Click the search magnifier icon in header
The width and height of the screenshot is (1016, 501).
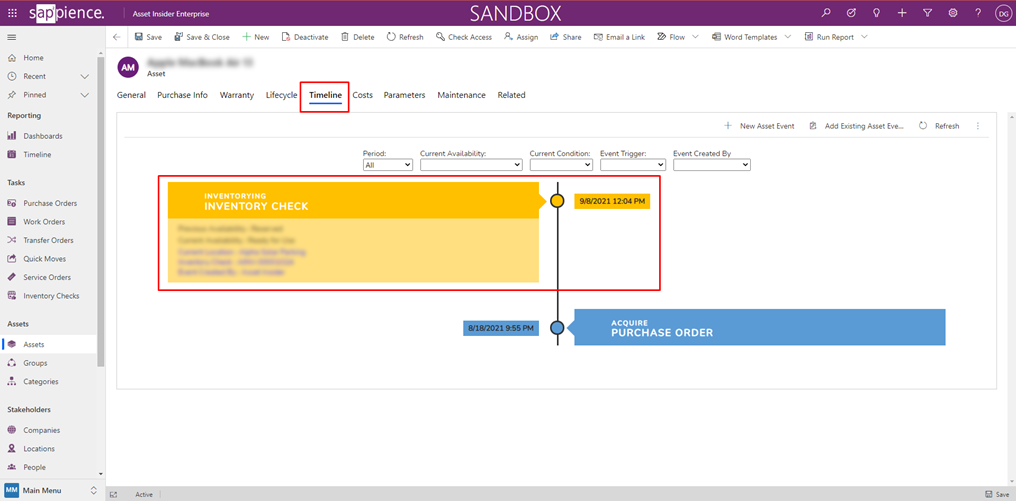click(x=825, y=13)
